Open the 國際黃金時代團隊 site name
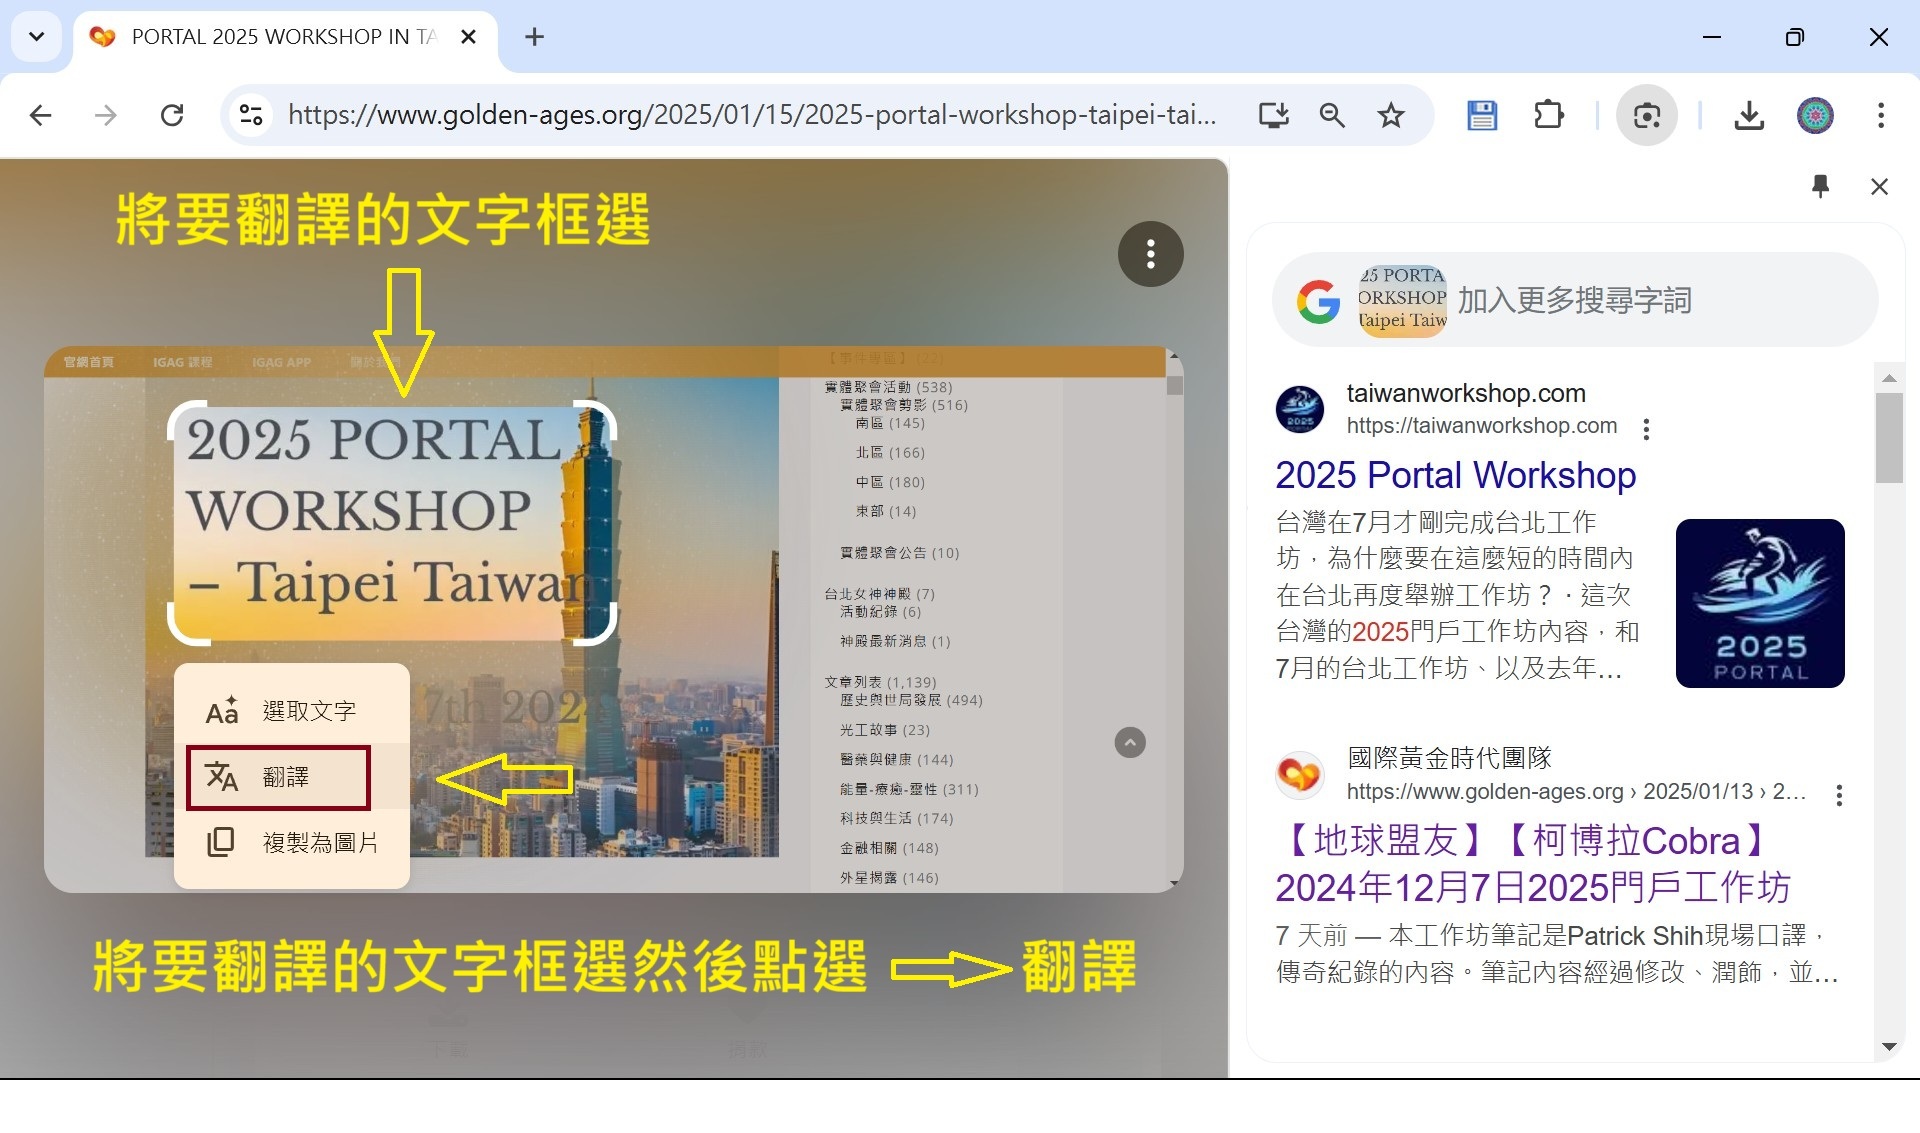This screenshot has width=1920, height=1133. (1449, 758)
